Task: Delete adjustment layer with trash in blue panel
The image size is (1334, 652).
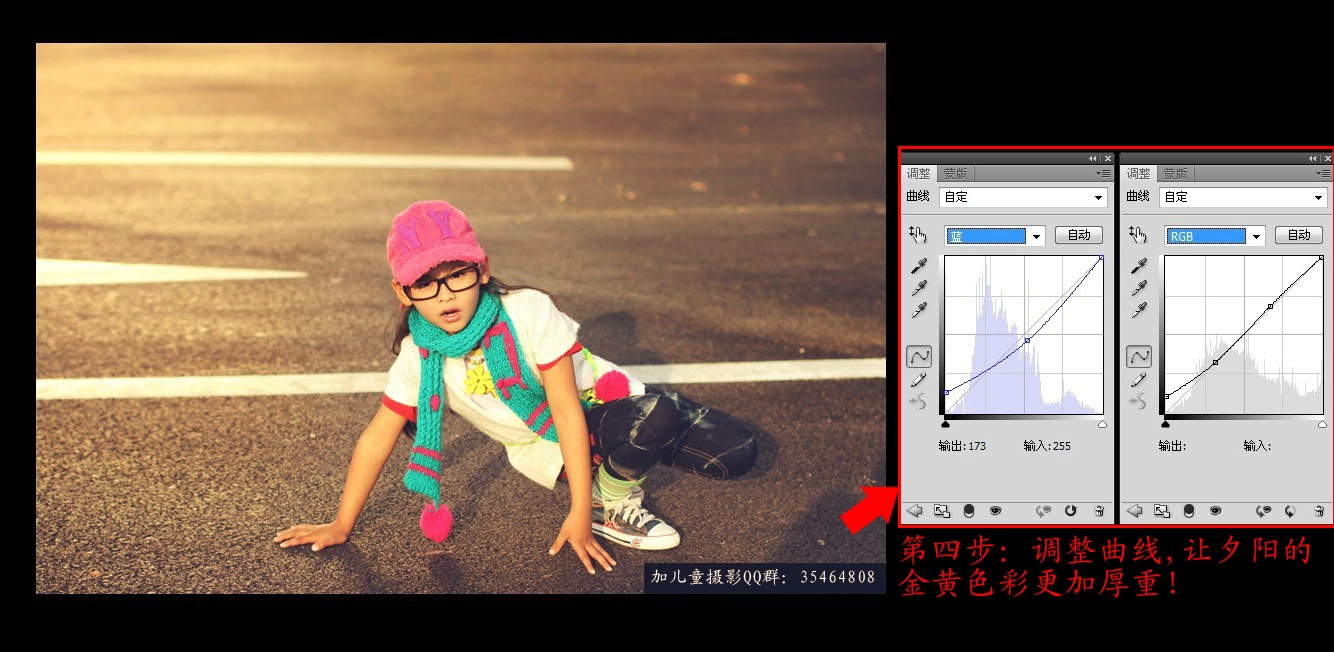Action: (1099, 511)
